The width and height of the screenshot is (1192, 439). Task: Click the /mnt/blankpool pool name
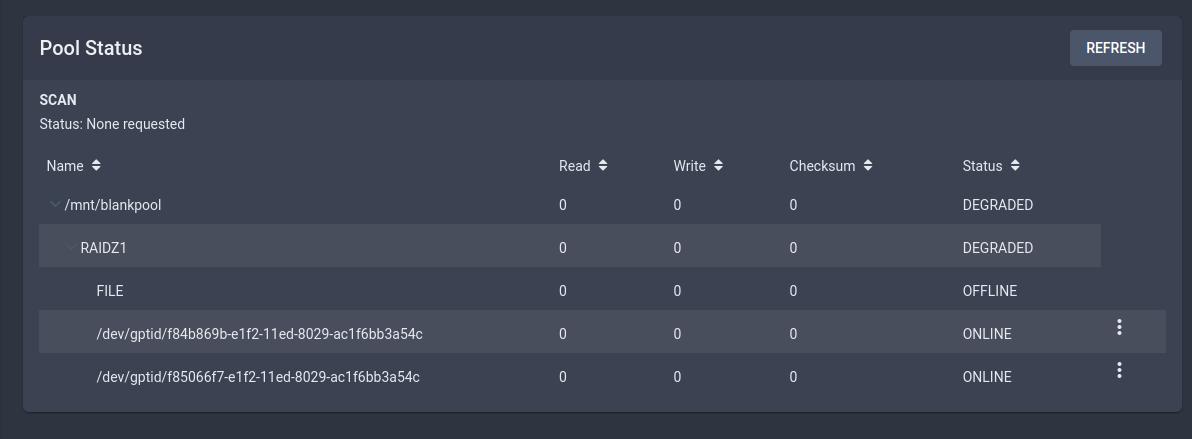click(113, 205)
